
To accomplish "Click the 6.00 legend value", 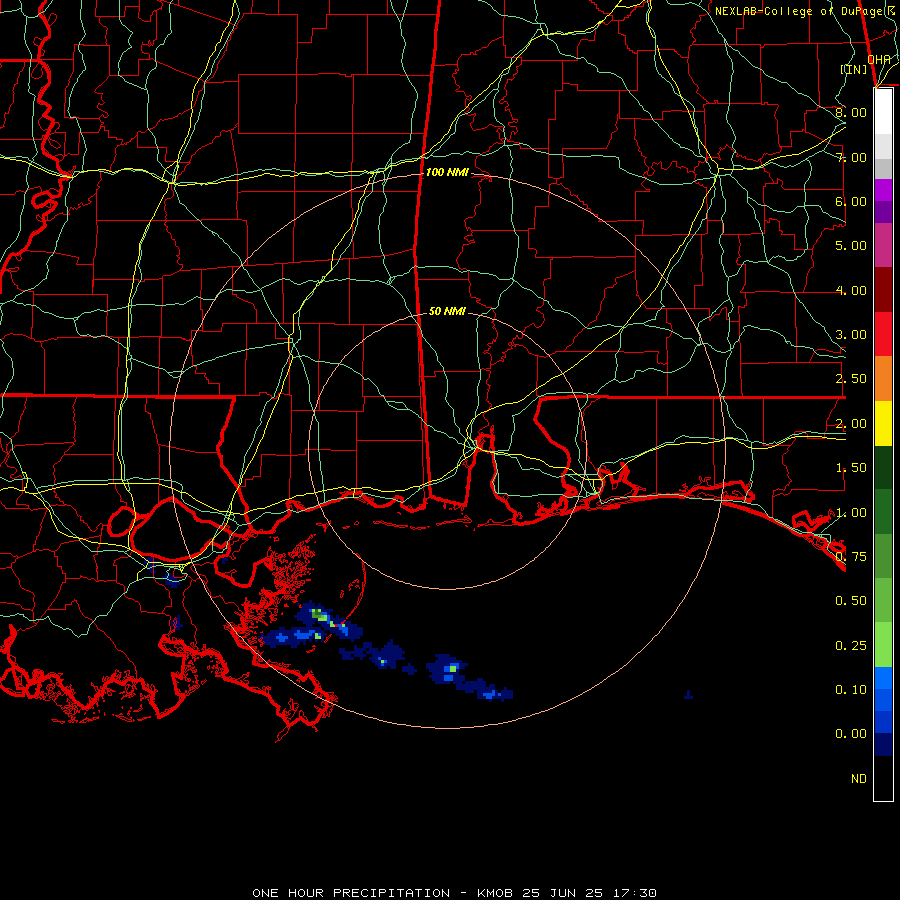I will coord(851,201).
